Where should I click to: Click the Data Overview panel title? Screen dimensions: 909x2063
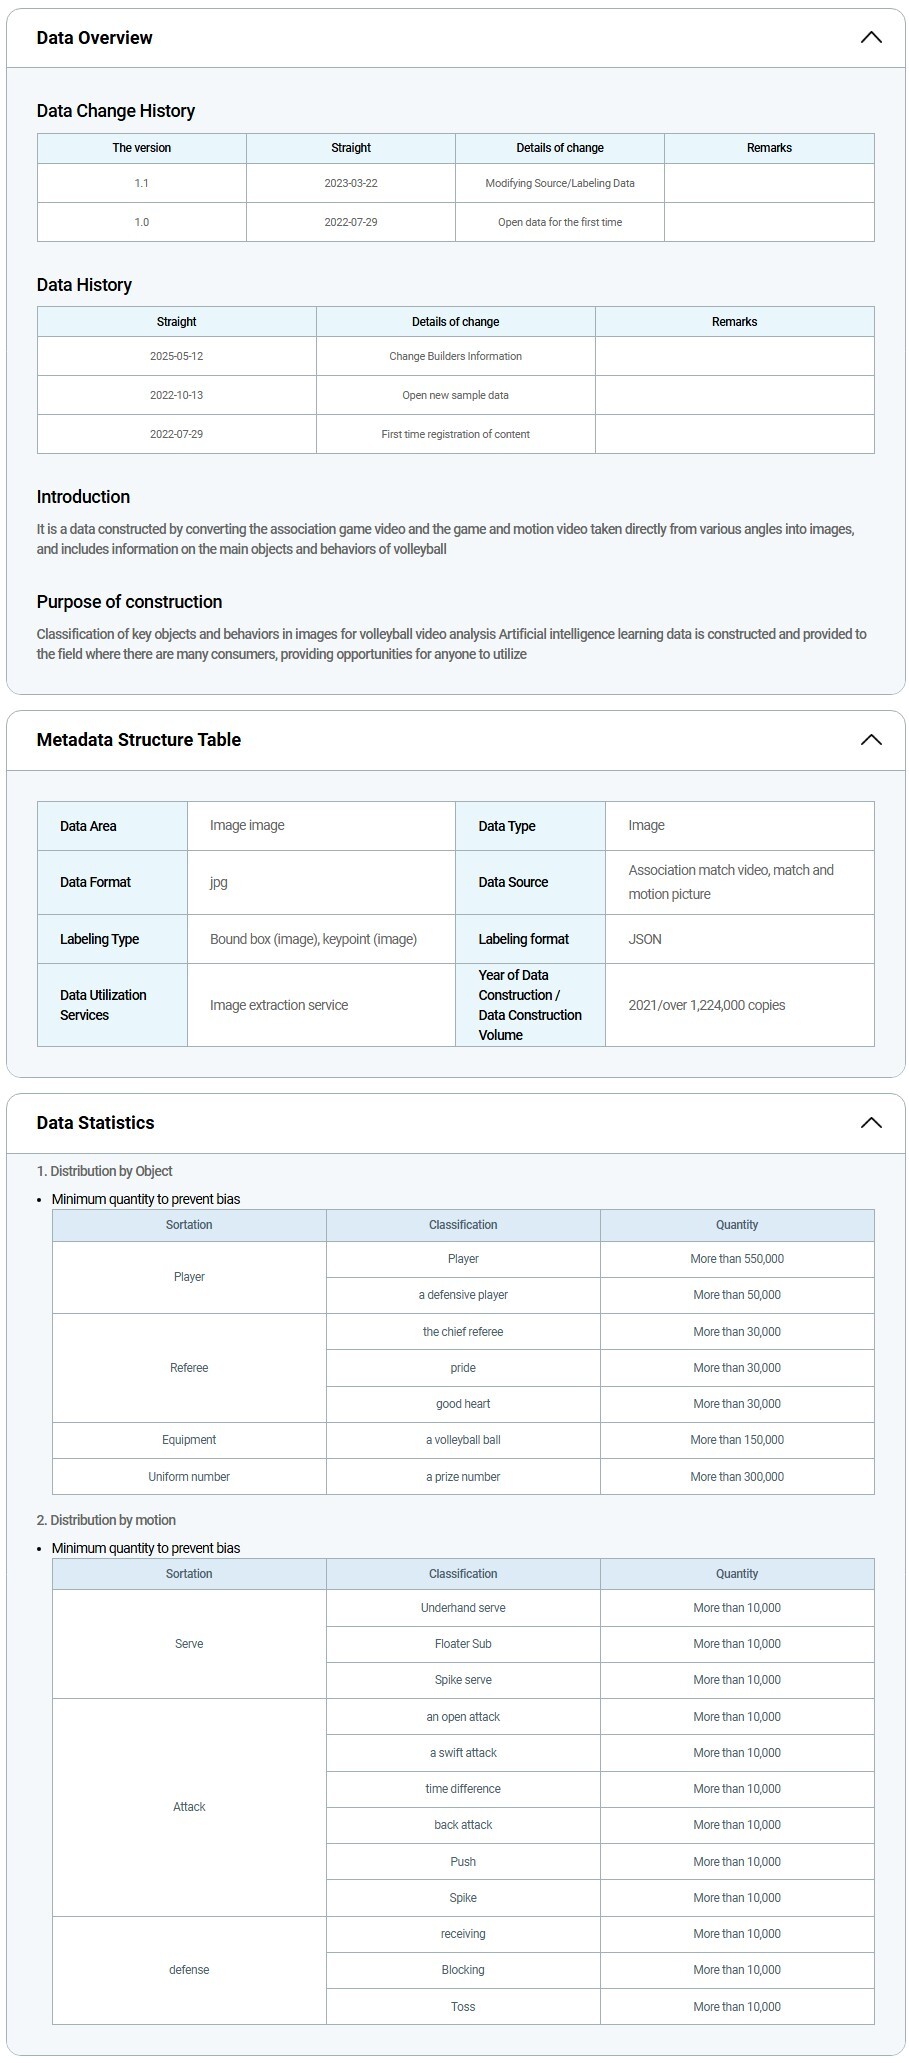(95, 38)
